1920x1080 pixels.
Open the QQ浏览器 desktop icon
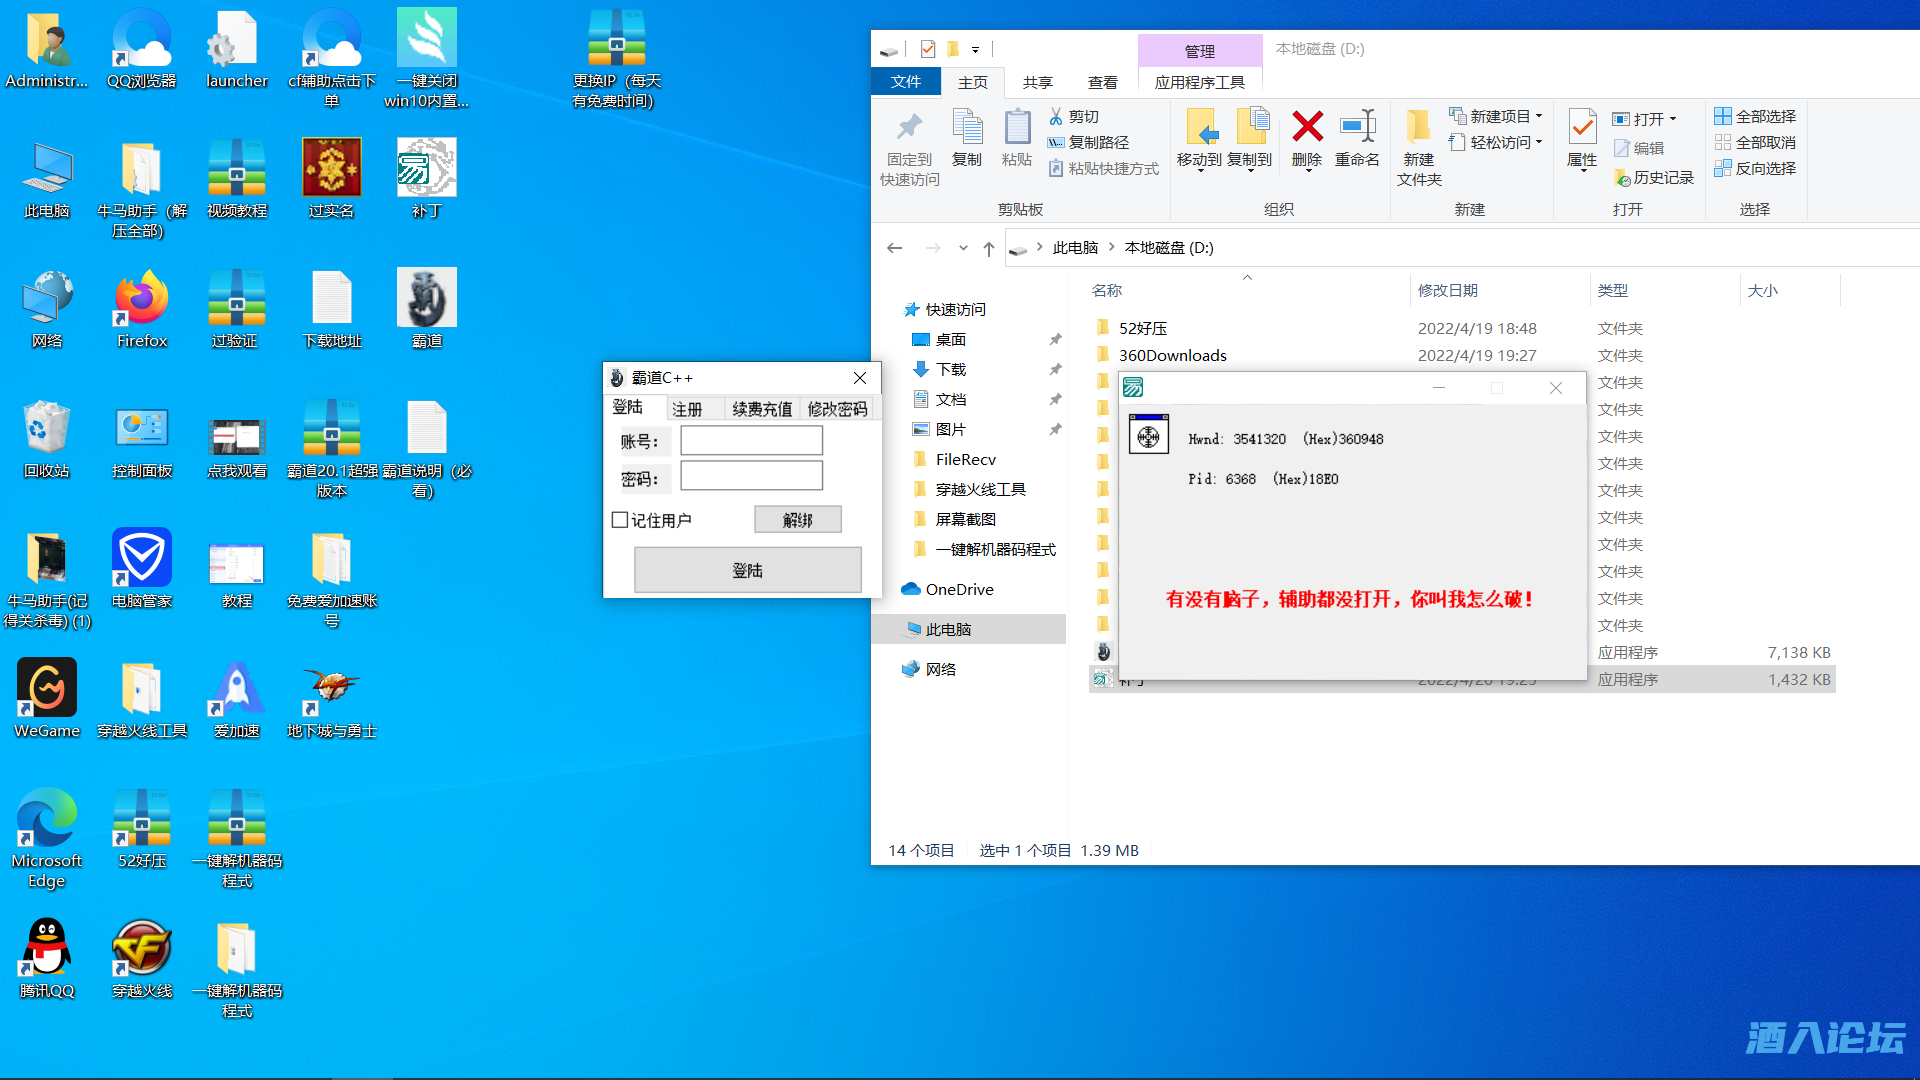click(x=141, y=50)
